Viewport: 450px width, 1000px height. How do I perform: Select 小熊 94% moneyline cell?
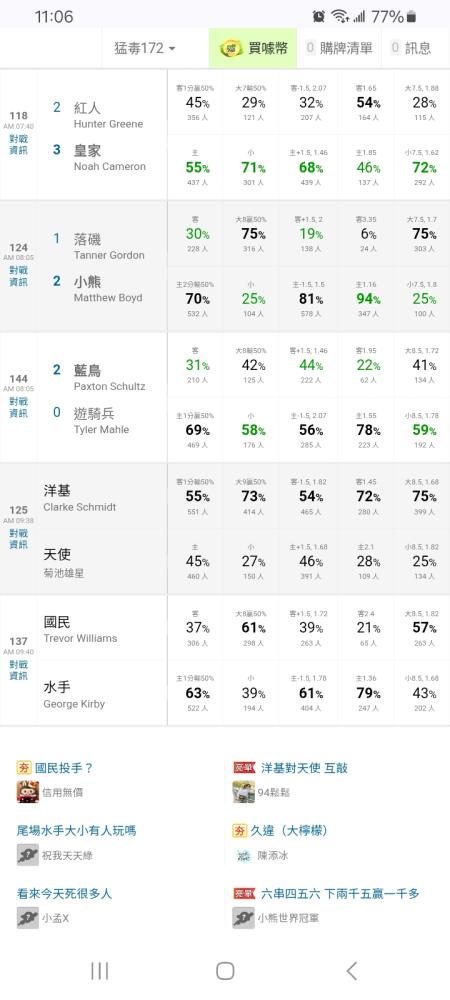[367, 299]
